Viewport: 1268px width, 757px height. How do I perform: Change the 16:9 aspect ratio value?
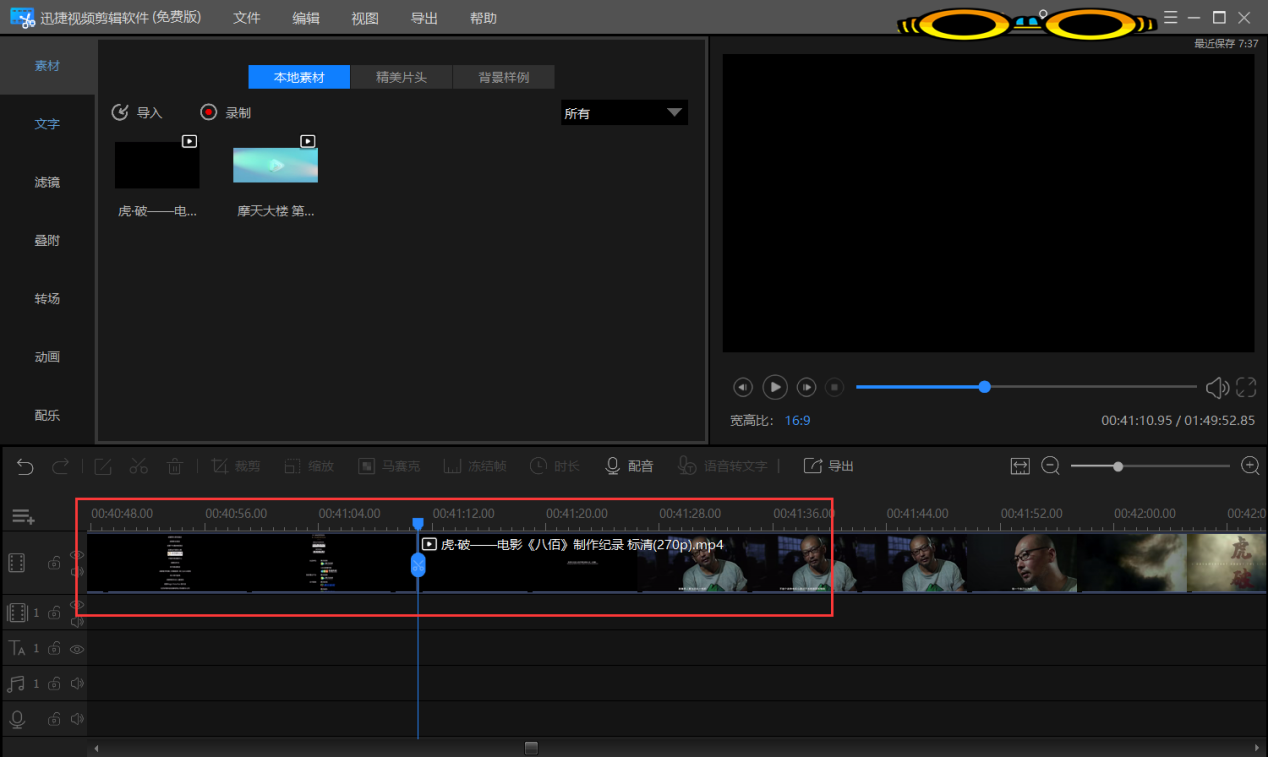797,420
